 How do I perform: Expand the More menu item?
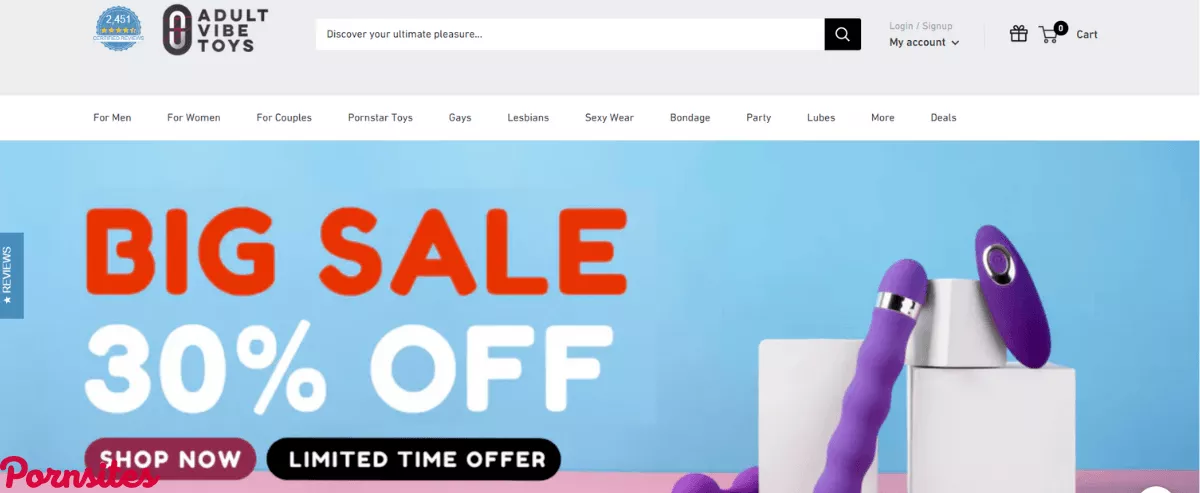(882, 118)
